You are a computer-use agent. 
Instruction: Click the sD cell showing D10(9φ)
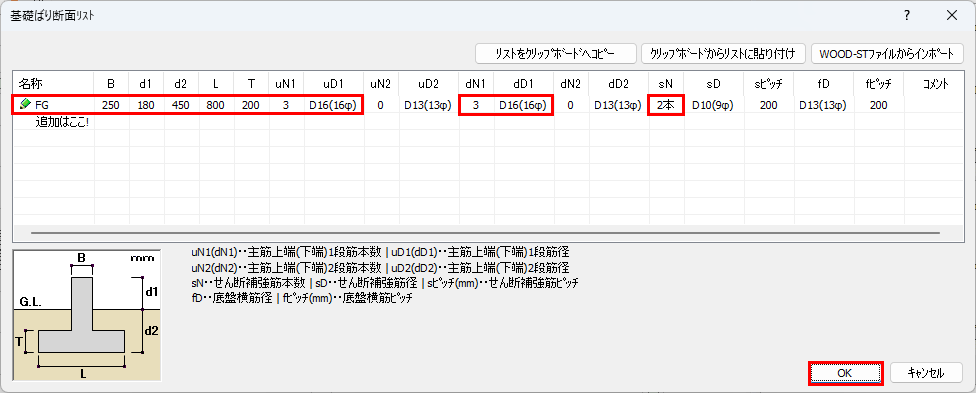(714, 105)
